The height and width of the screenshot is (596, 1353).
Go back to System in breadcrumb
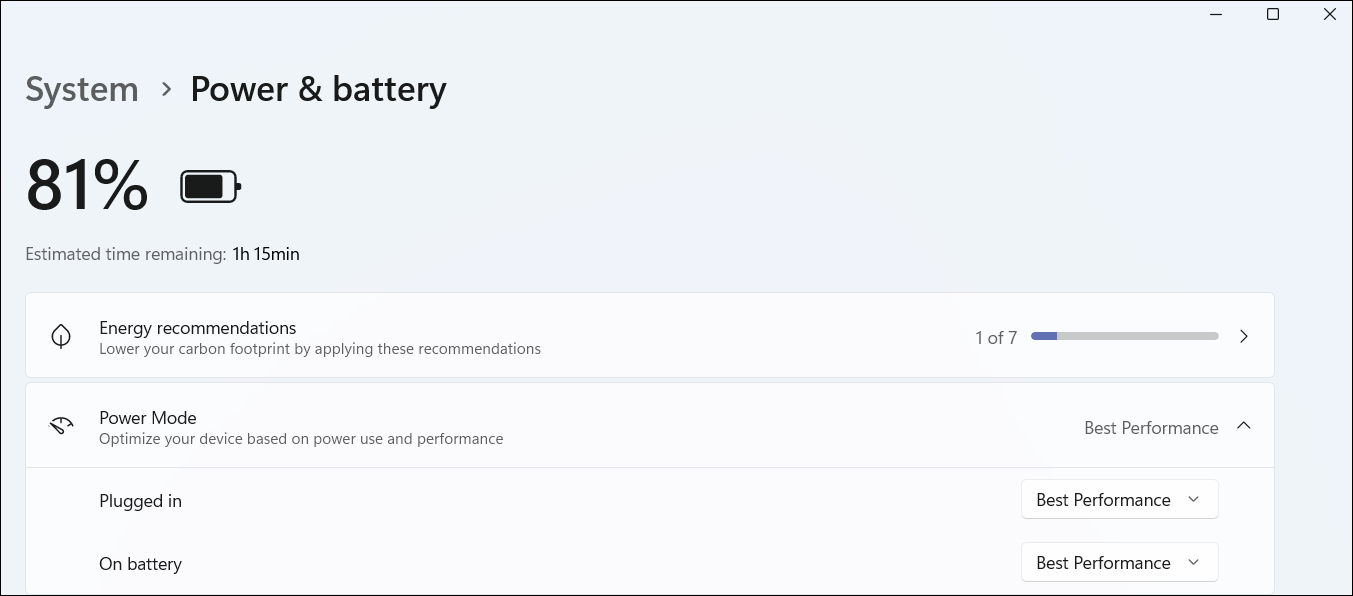tap(82, 89)
